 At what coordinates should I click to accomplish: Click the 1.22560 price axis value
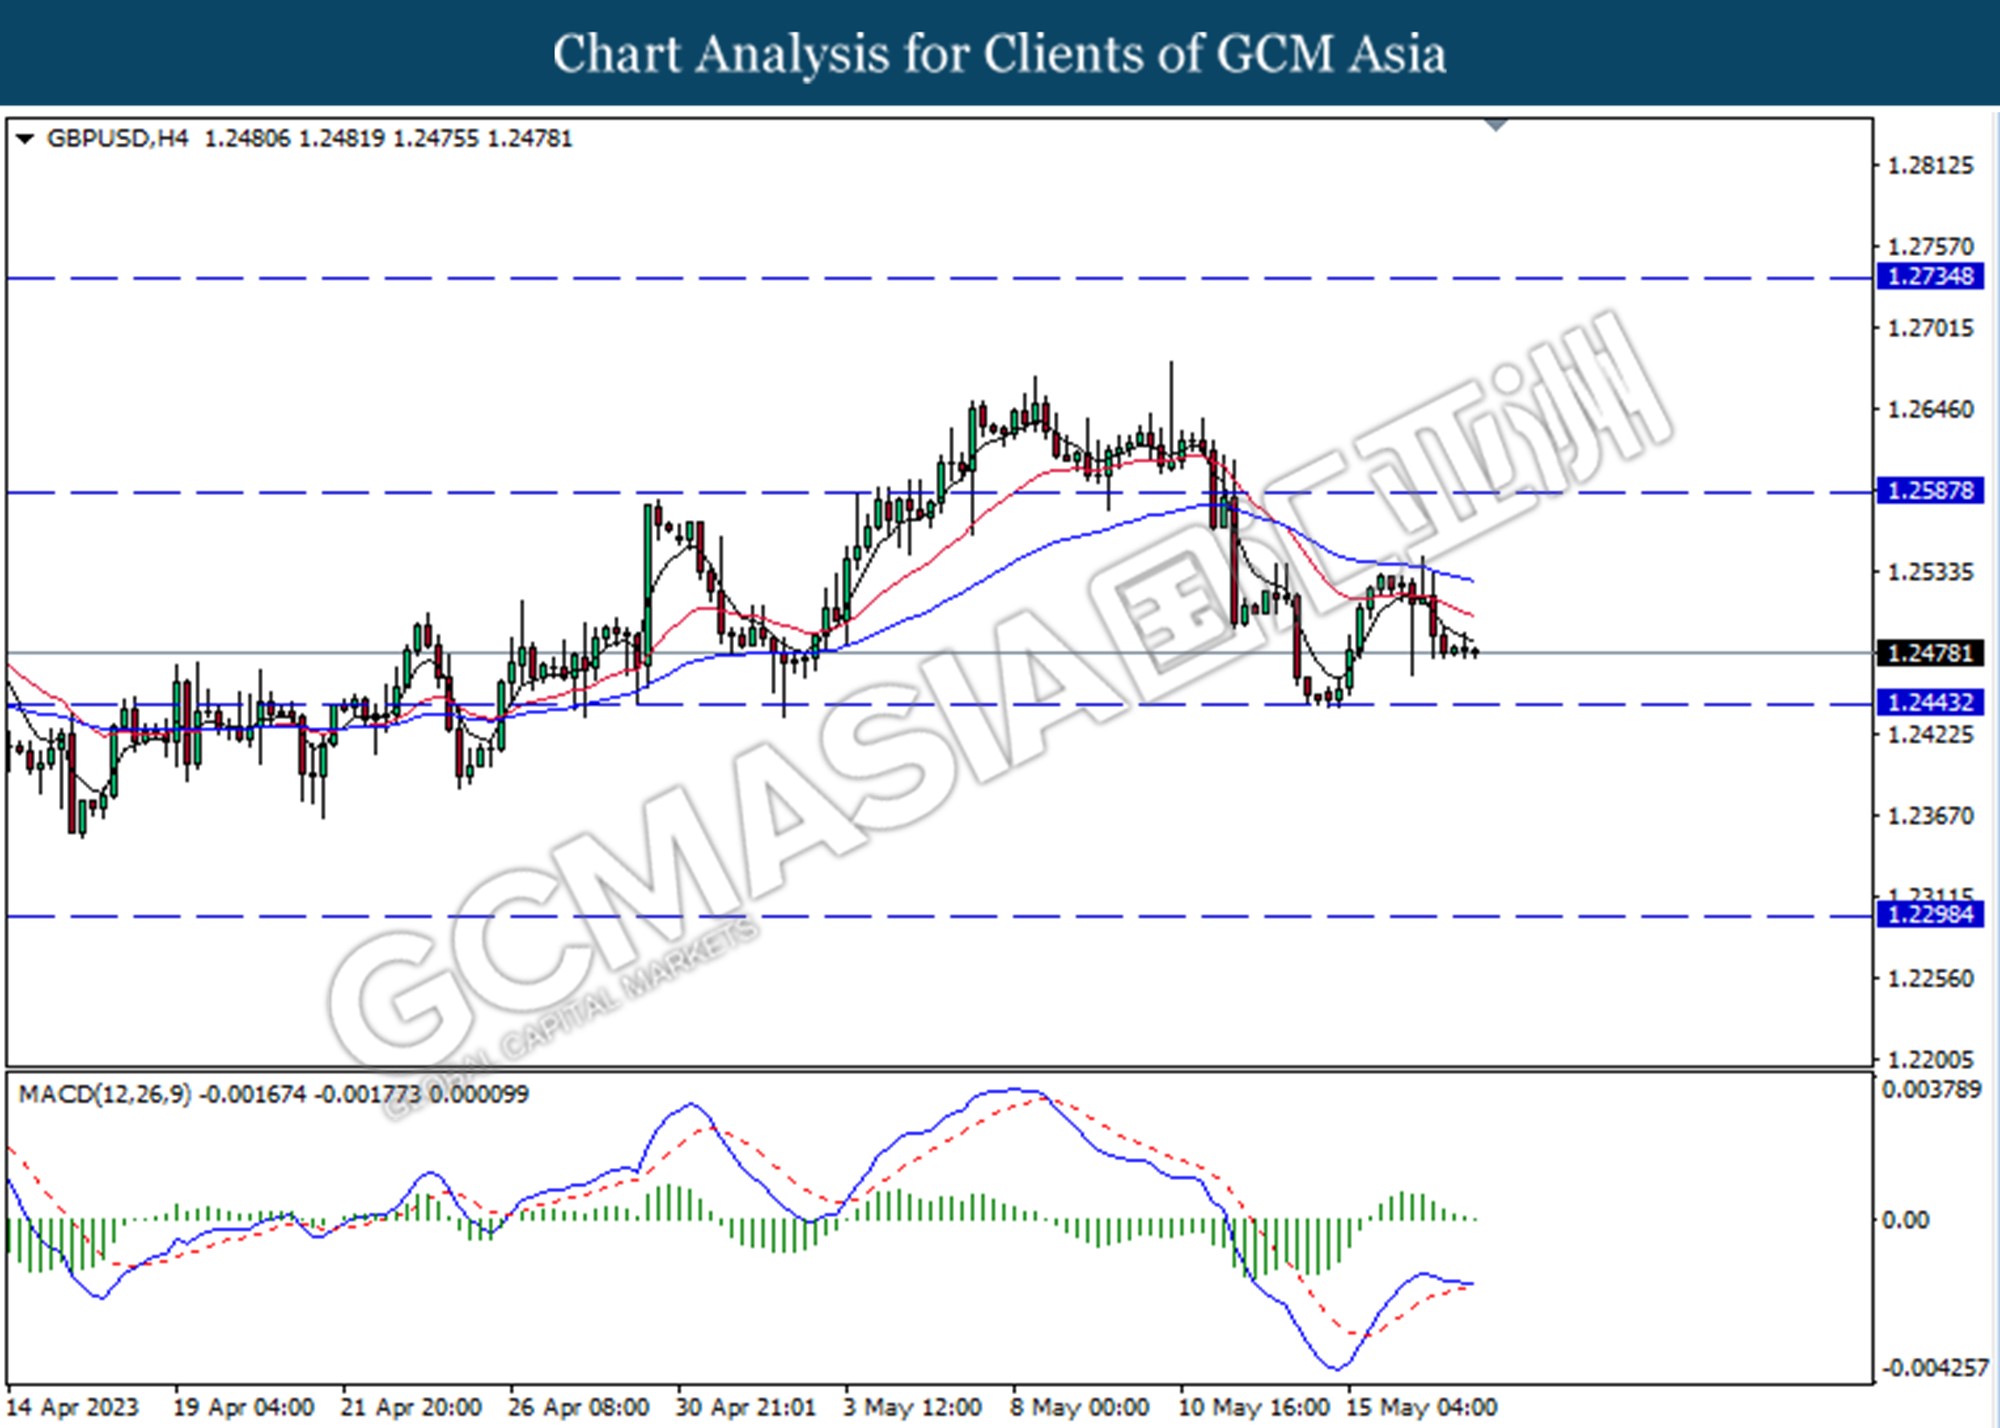(1930, 978)
